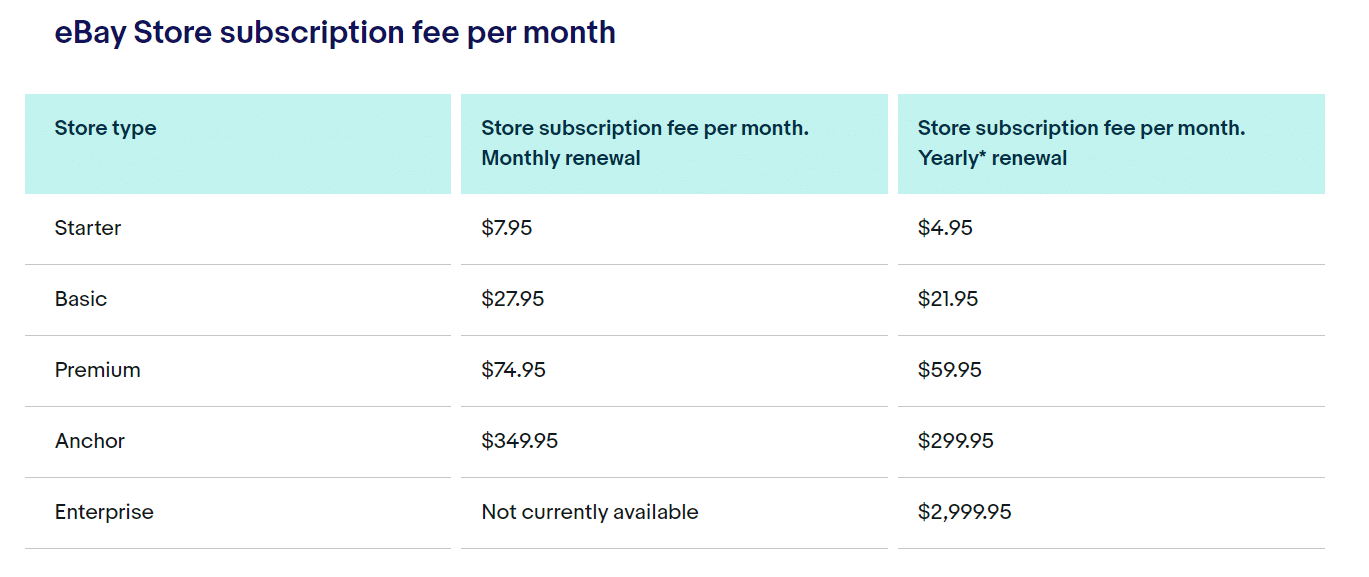
Task: Click the $59.95 Premium yearly fee
Action: (x=950, y=370)
